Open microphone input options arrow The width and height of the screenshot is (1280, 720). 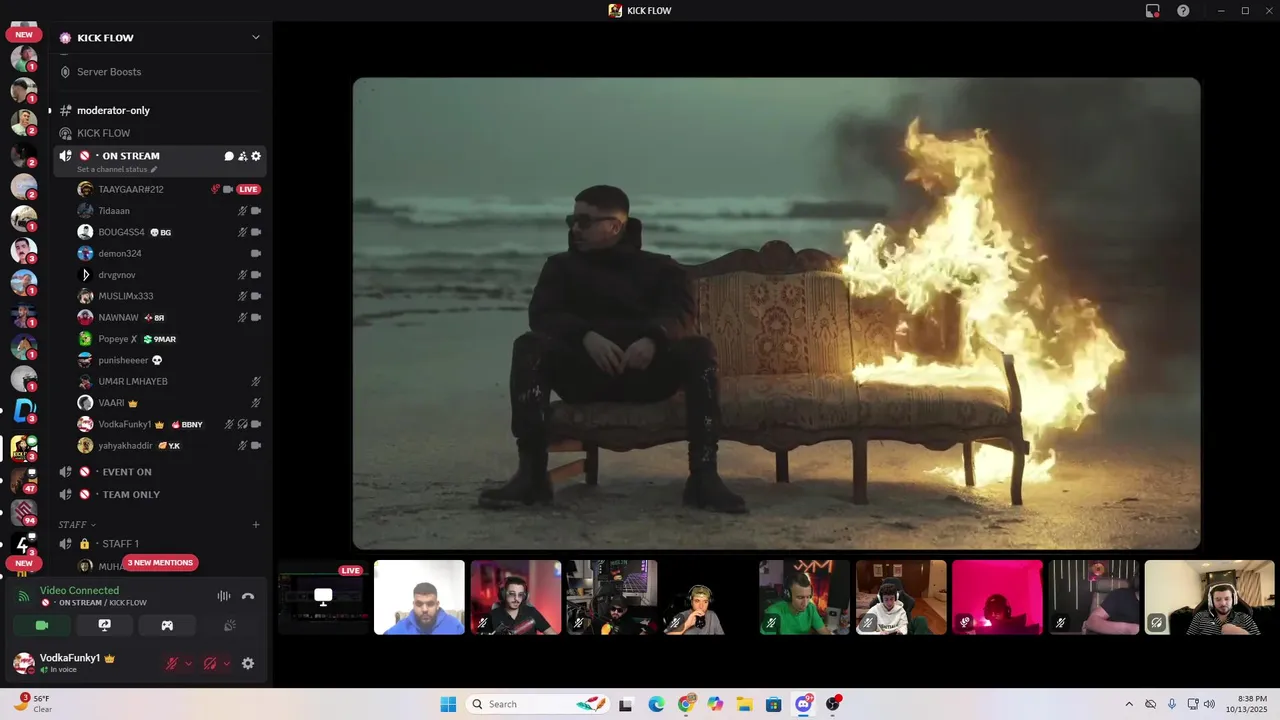tap(189, 663)
